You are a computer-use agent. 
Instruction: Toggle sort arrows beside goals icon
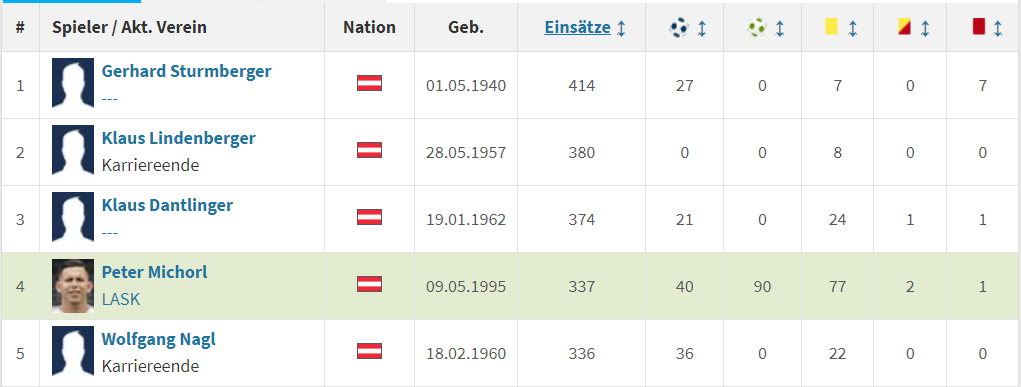[x=701, y=28]
